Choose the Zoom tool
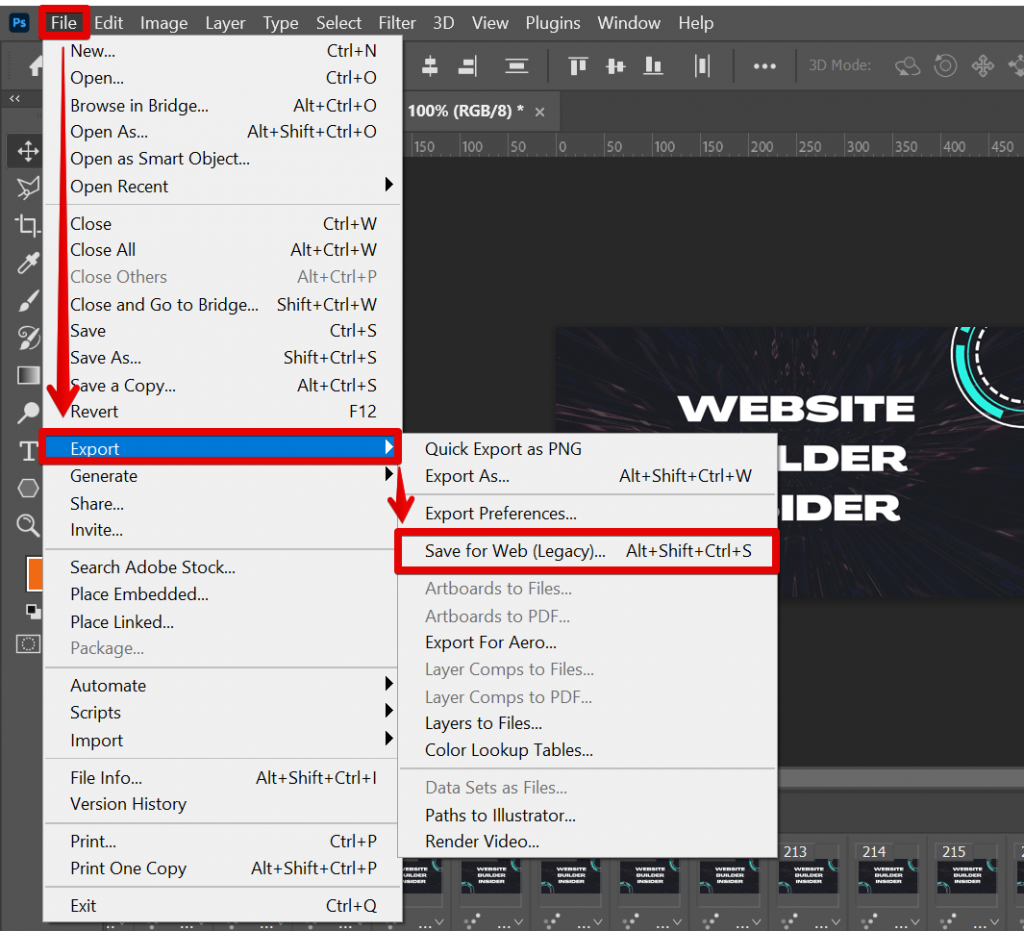The image size is (1024, 931). pos(27,523)
